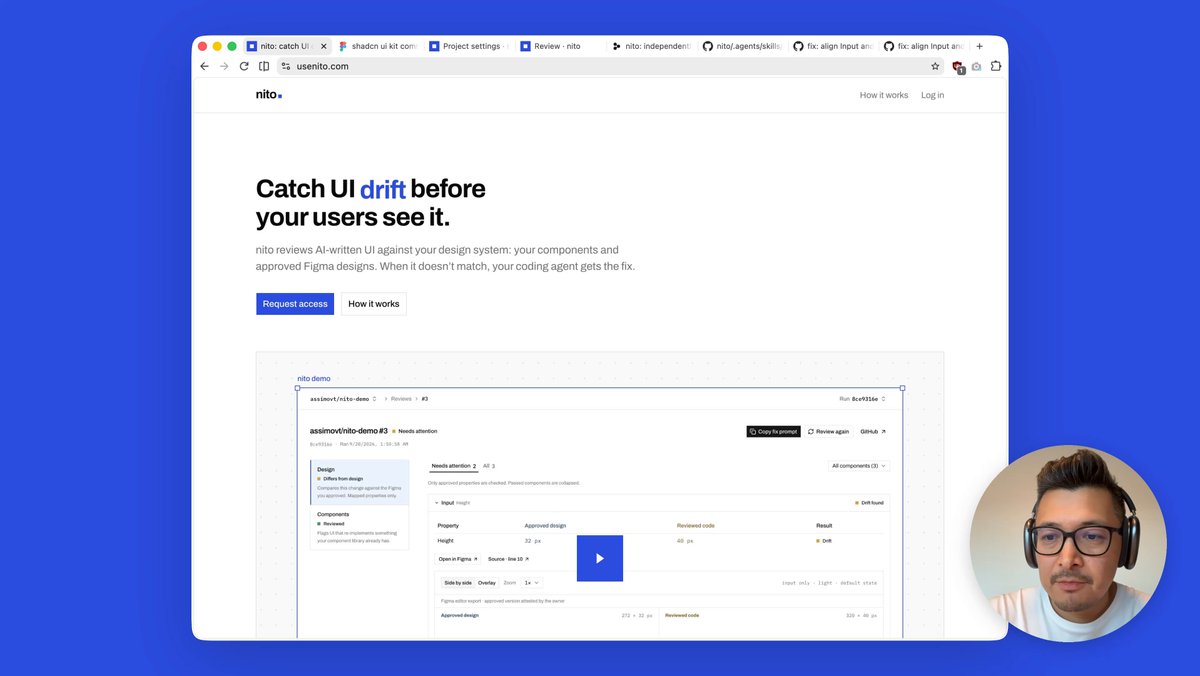Click the How it works button below hero
1200x676 pixels.
point(374,304)
